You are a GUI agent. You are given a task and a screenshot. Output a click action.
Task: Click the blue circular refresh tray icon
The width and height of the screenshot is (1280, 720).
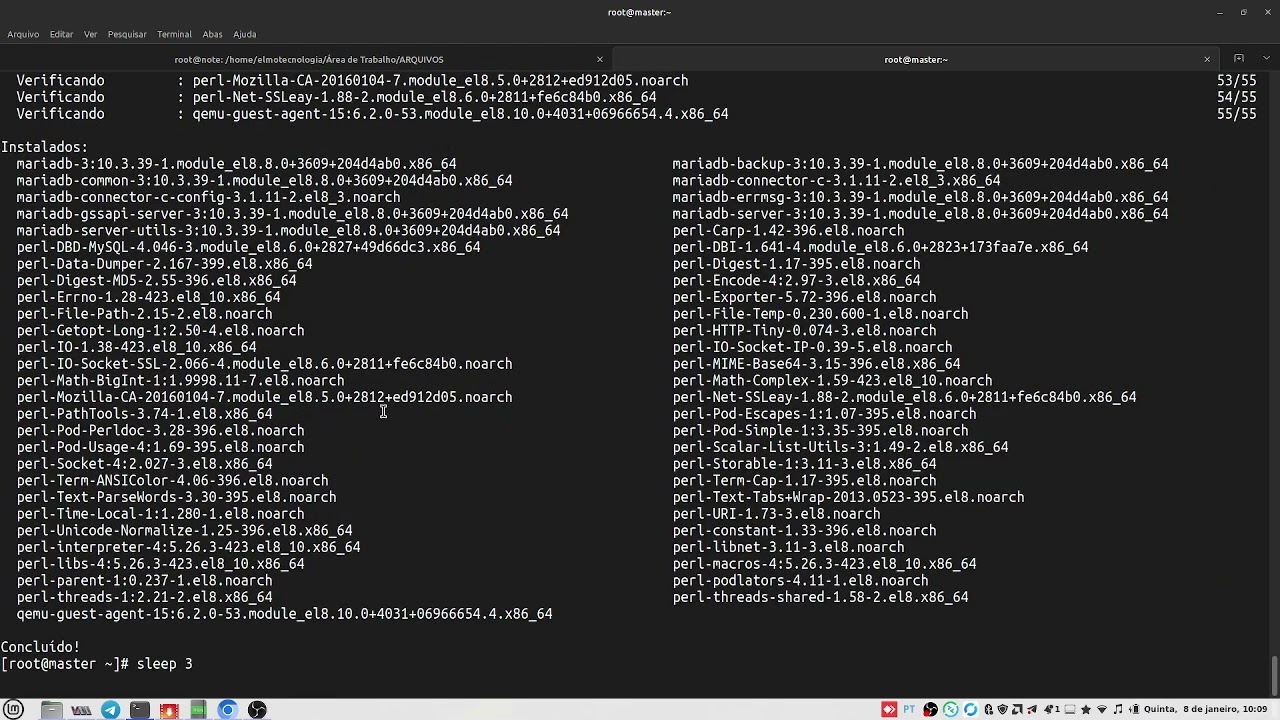pyautogui.click(x=971, y=709)
